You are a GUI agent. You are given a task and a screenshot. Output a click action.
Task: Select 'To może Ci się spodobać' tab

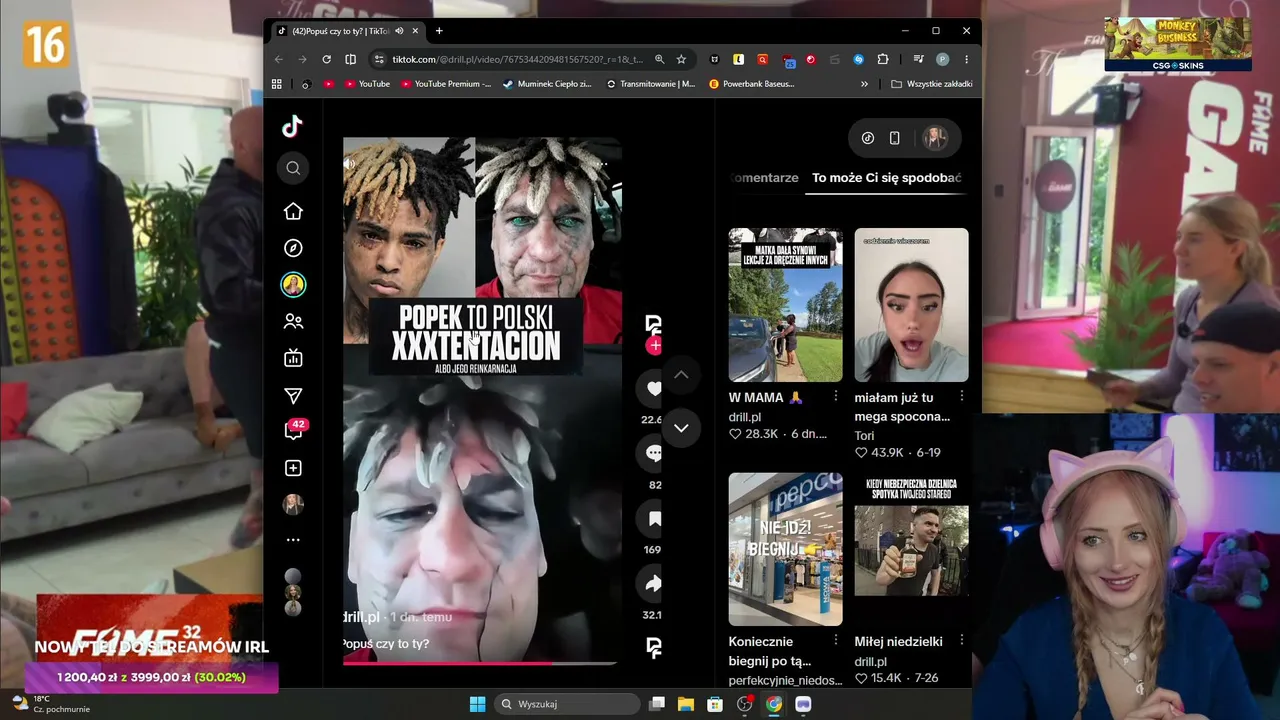click(887, 178)
